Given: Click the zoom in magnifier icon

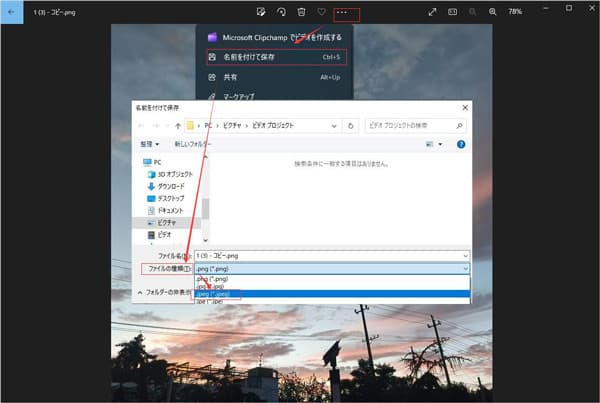Looking at the screenshot, I should pos(492,11).
